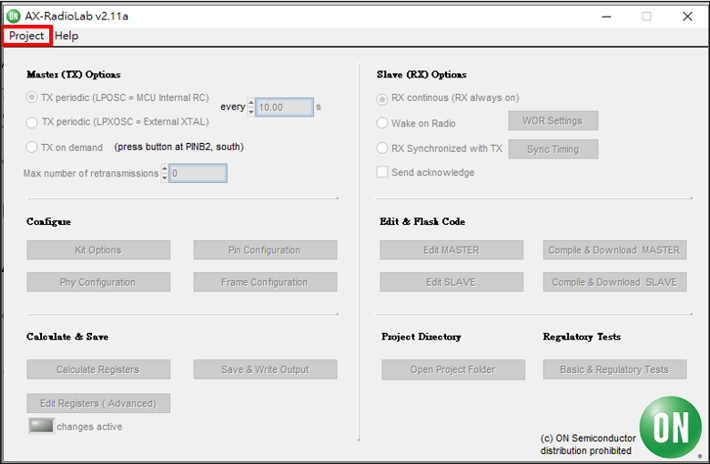Open Phy Configuration
This screenshot has width=710, height=464.
98,282
